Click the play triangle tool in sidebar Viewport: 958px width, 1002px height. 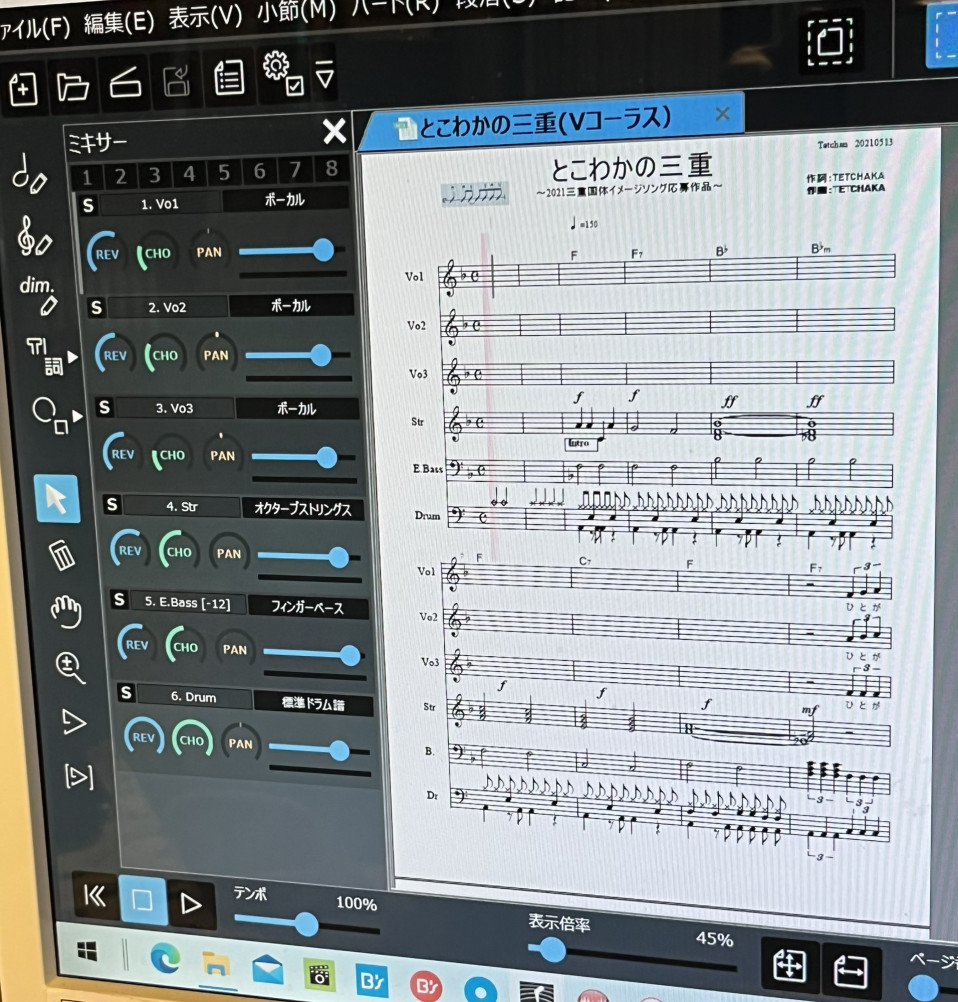pos(73,722)
